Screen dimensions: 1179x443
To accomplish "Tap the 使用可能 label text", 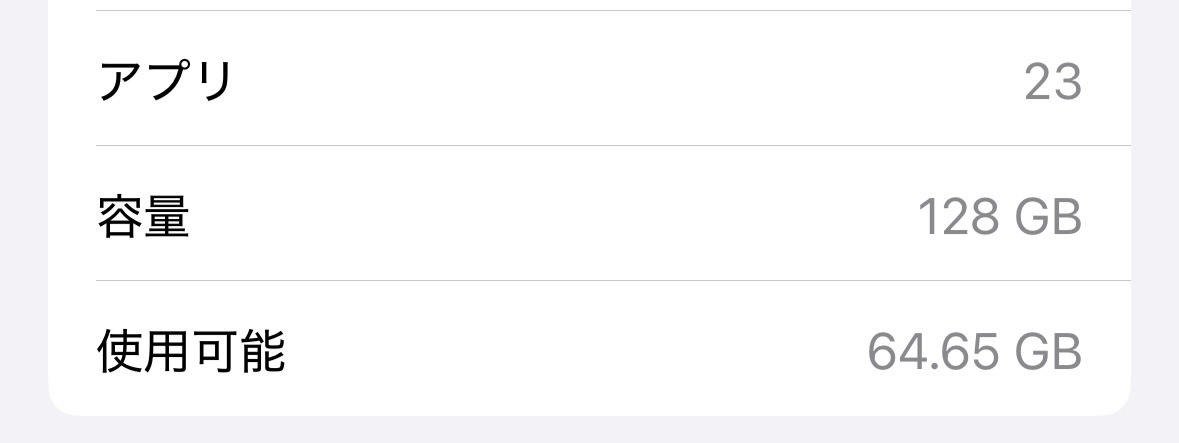I will [191, 351].
